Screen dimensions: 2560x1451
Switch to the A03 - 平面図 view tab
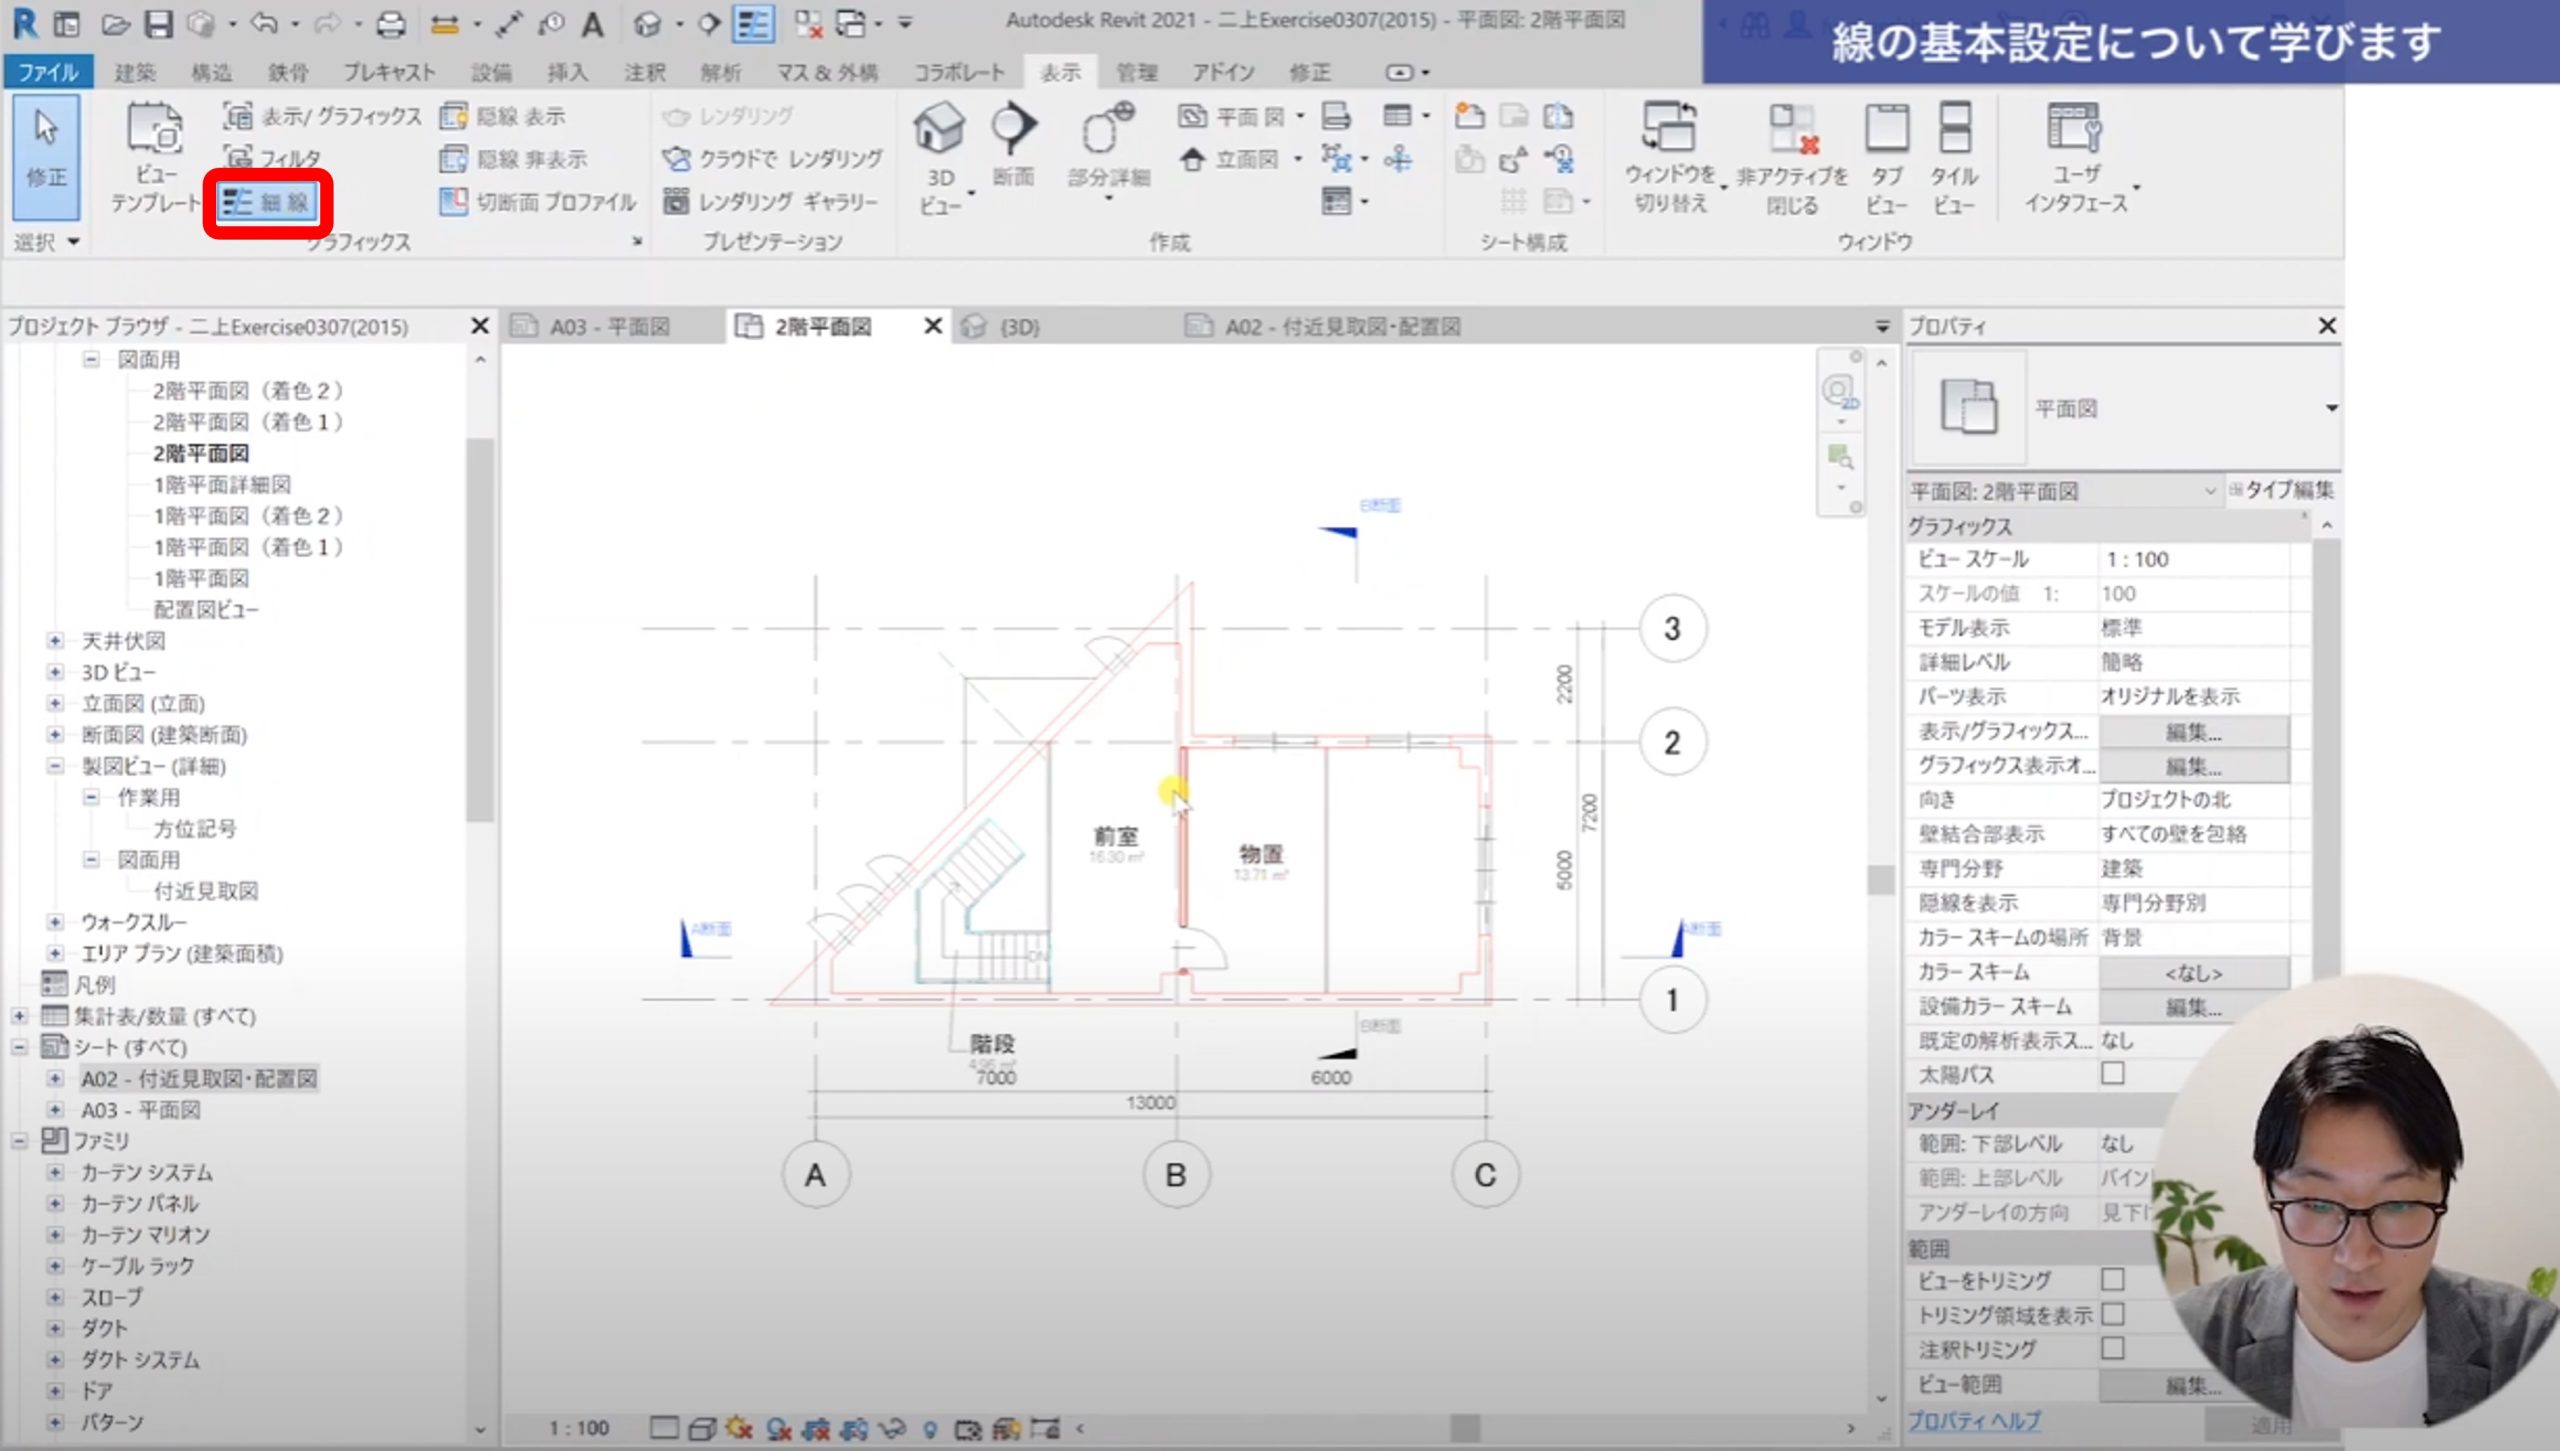[610, 327]
